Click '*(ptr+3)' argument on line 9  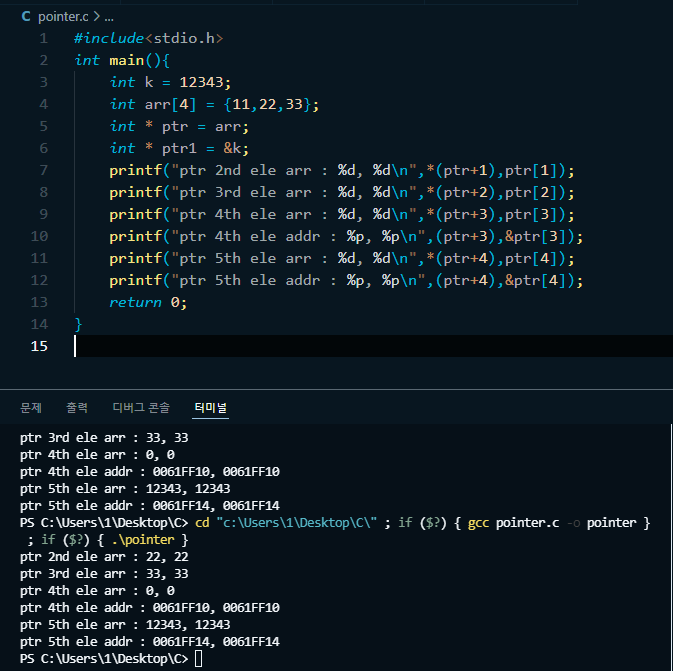[x=461, y=215]
